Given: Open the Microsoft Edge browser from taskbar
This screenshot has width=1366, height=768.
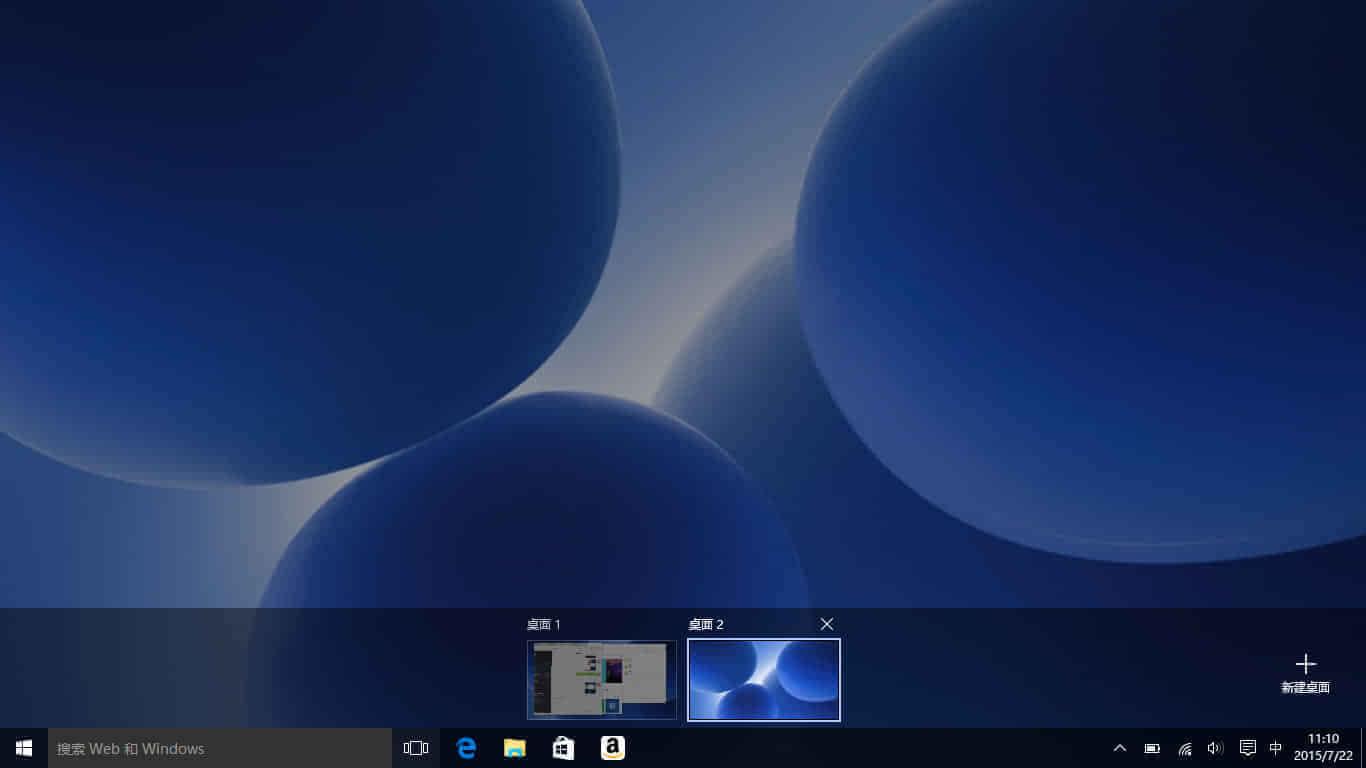Looking at the screenshot, I should (x=466, y=748).
